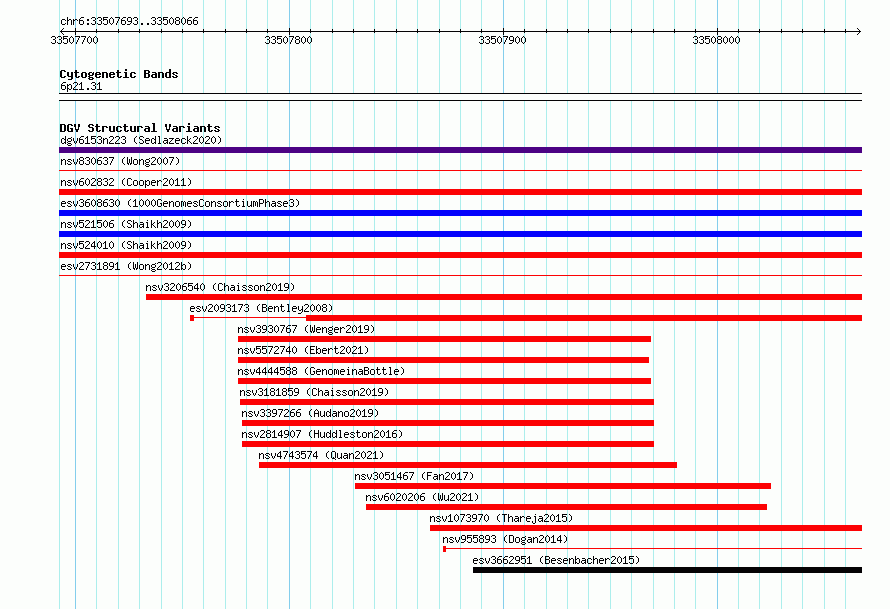Screen dimensions: 890x609
Task: Open esv2731891 (Wong2012b) label
Action: tap(126, 266)
